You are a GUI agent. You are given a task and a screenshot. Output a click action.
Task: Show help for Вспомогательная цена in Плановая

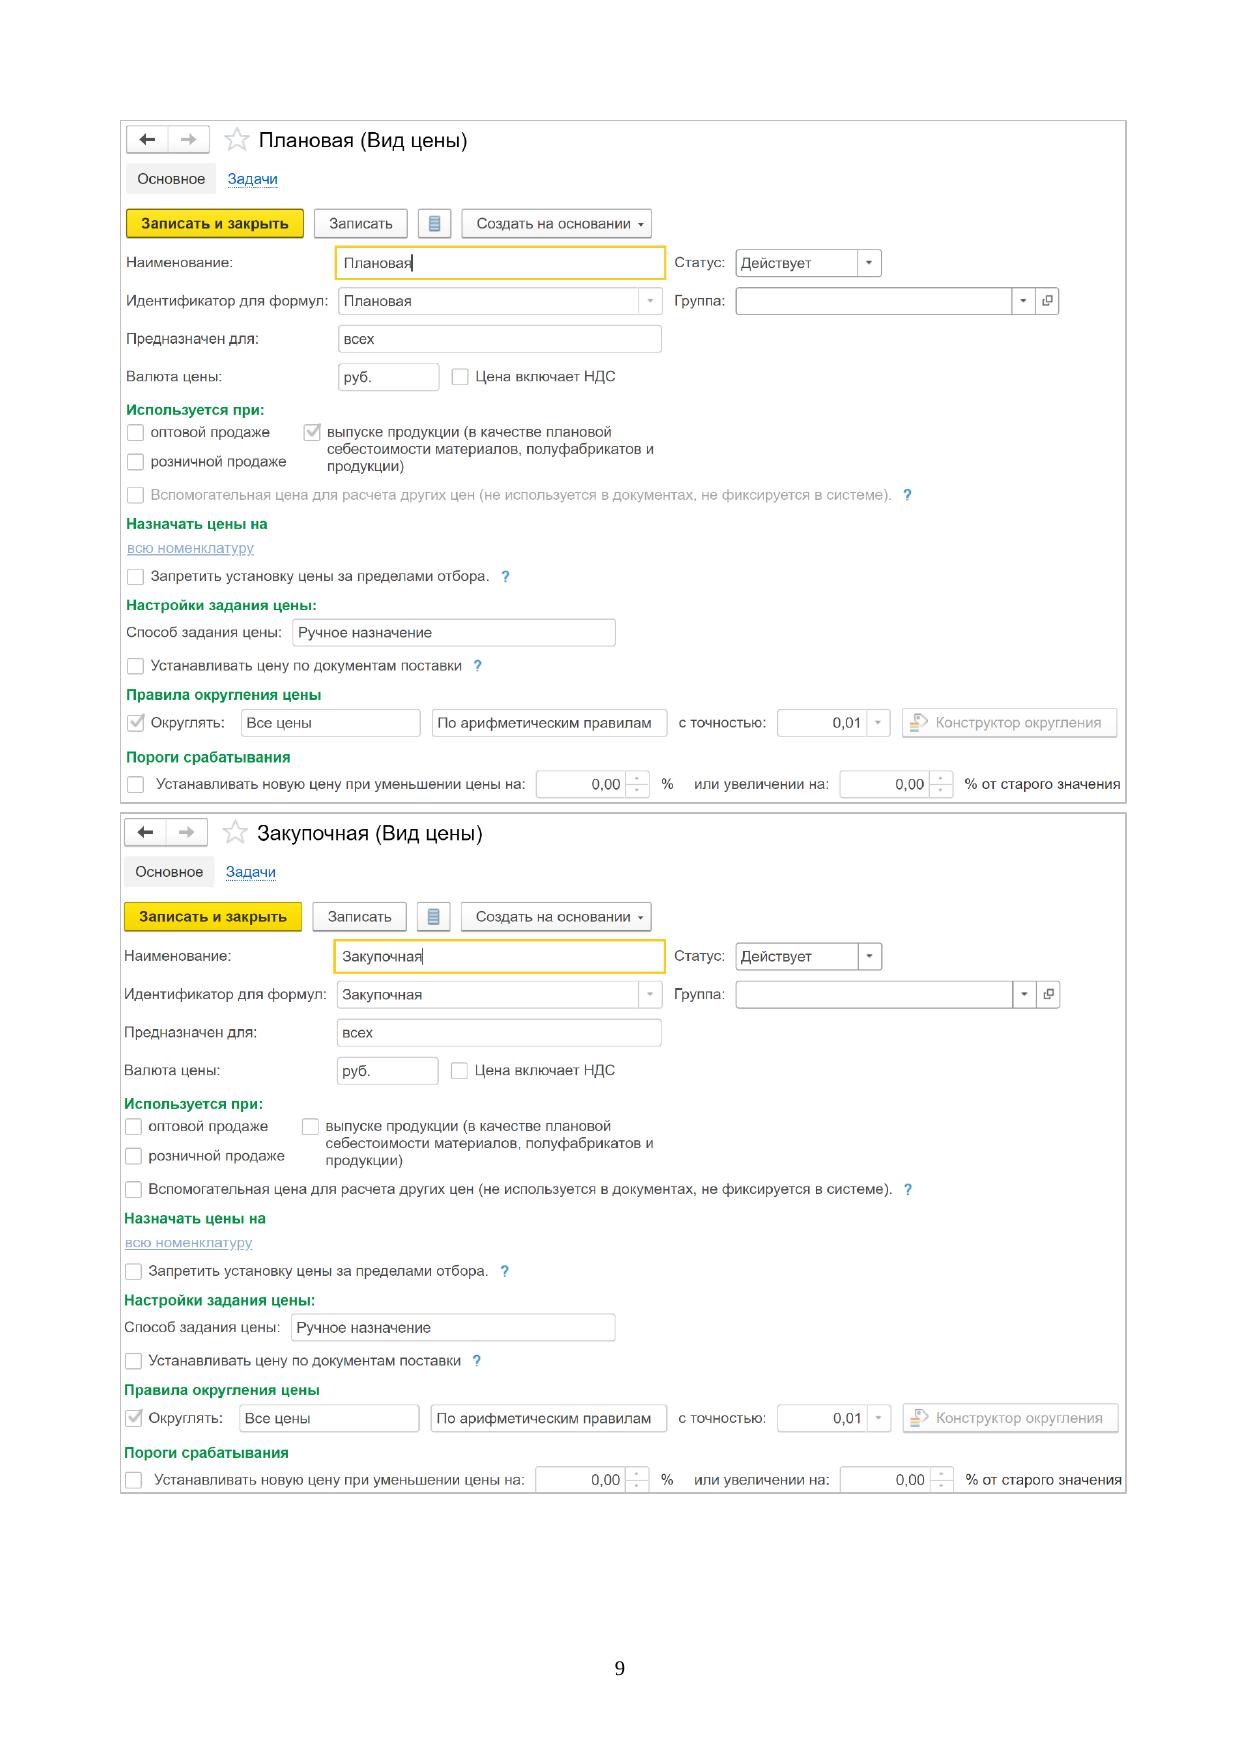click(x=907, y=495)
